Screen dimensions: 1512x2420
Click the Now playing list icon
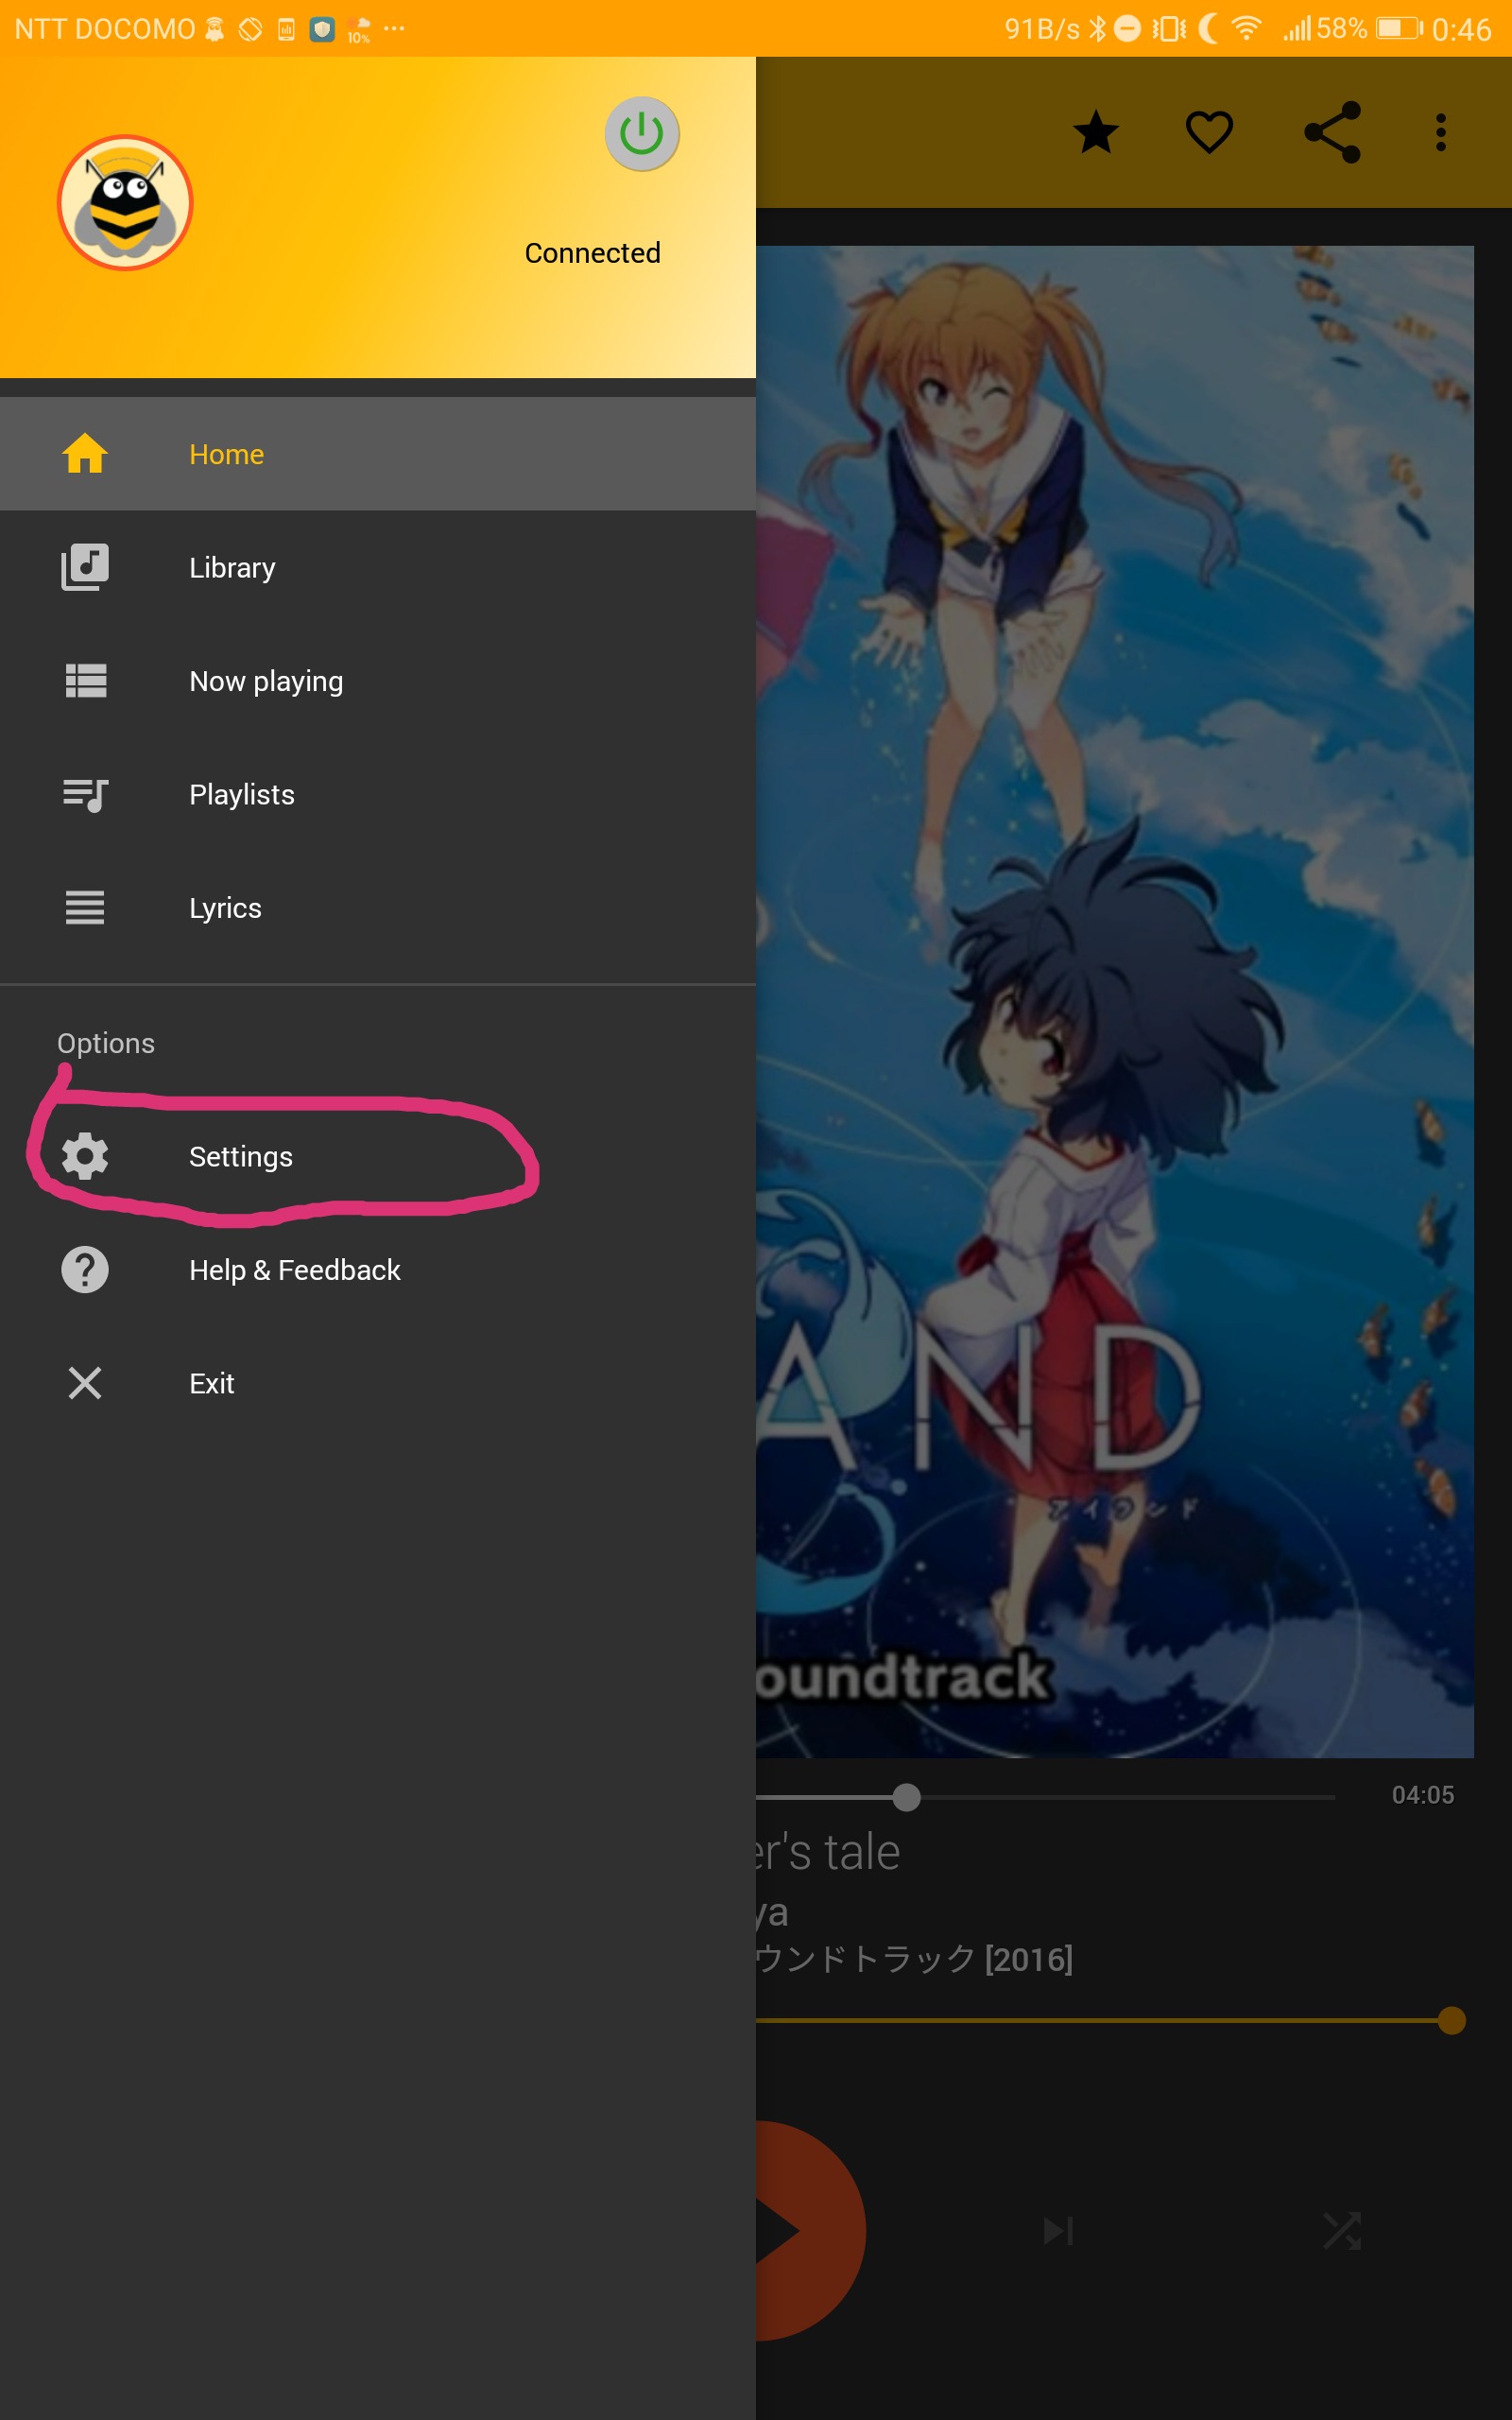(x=85, y=681)
